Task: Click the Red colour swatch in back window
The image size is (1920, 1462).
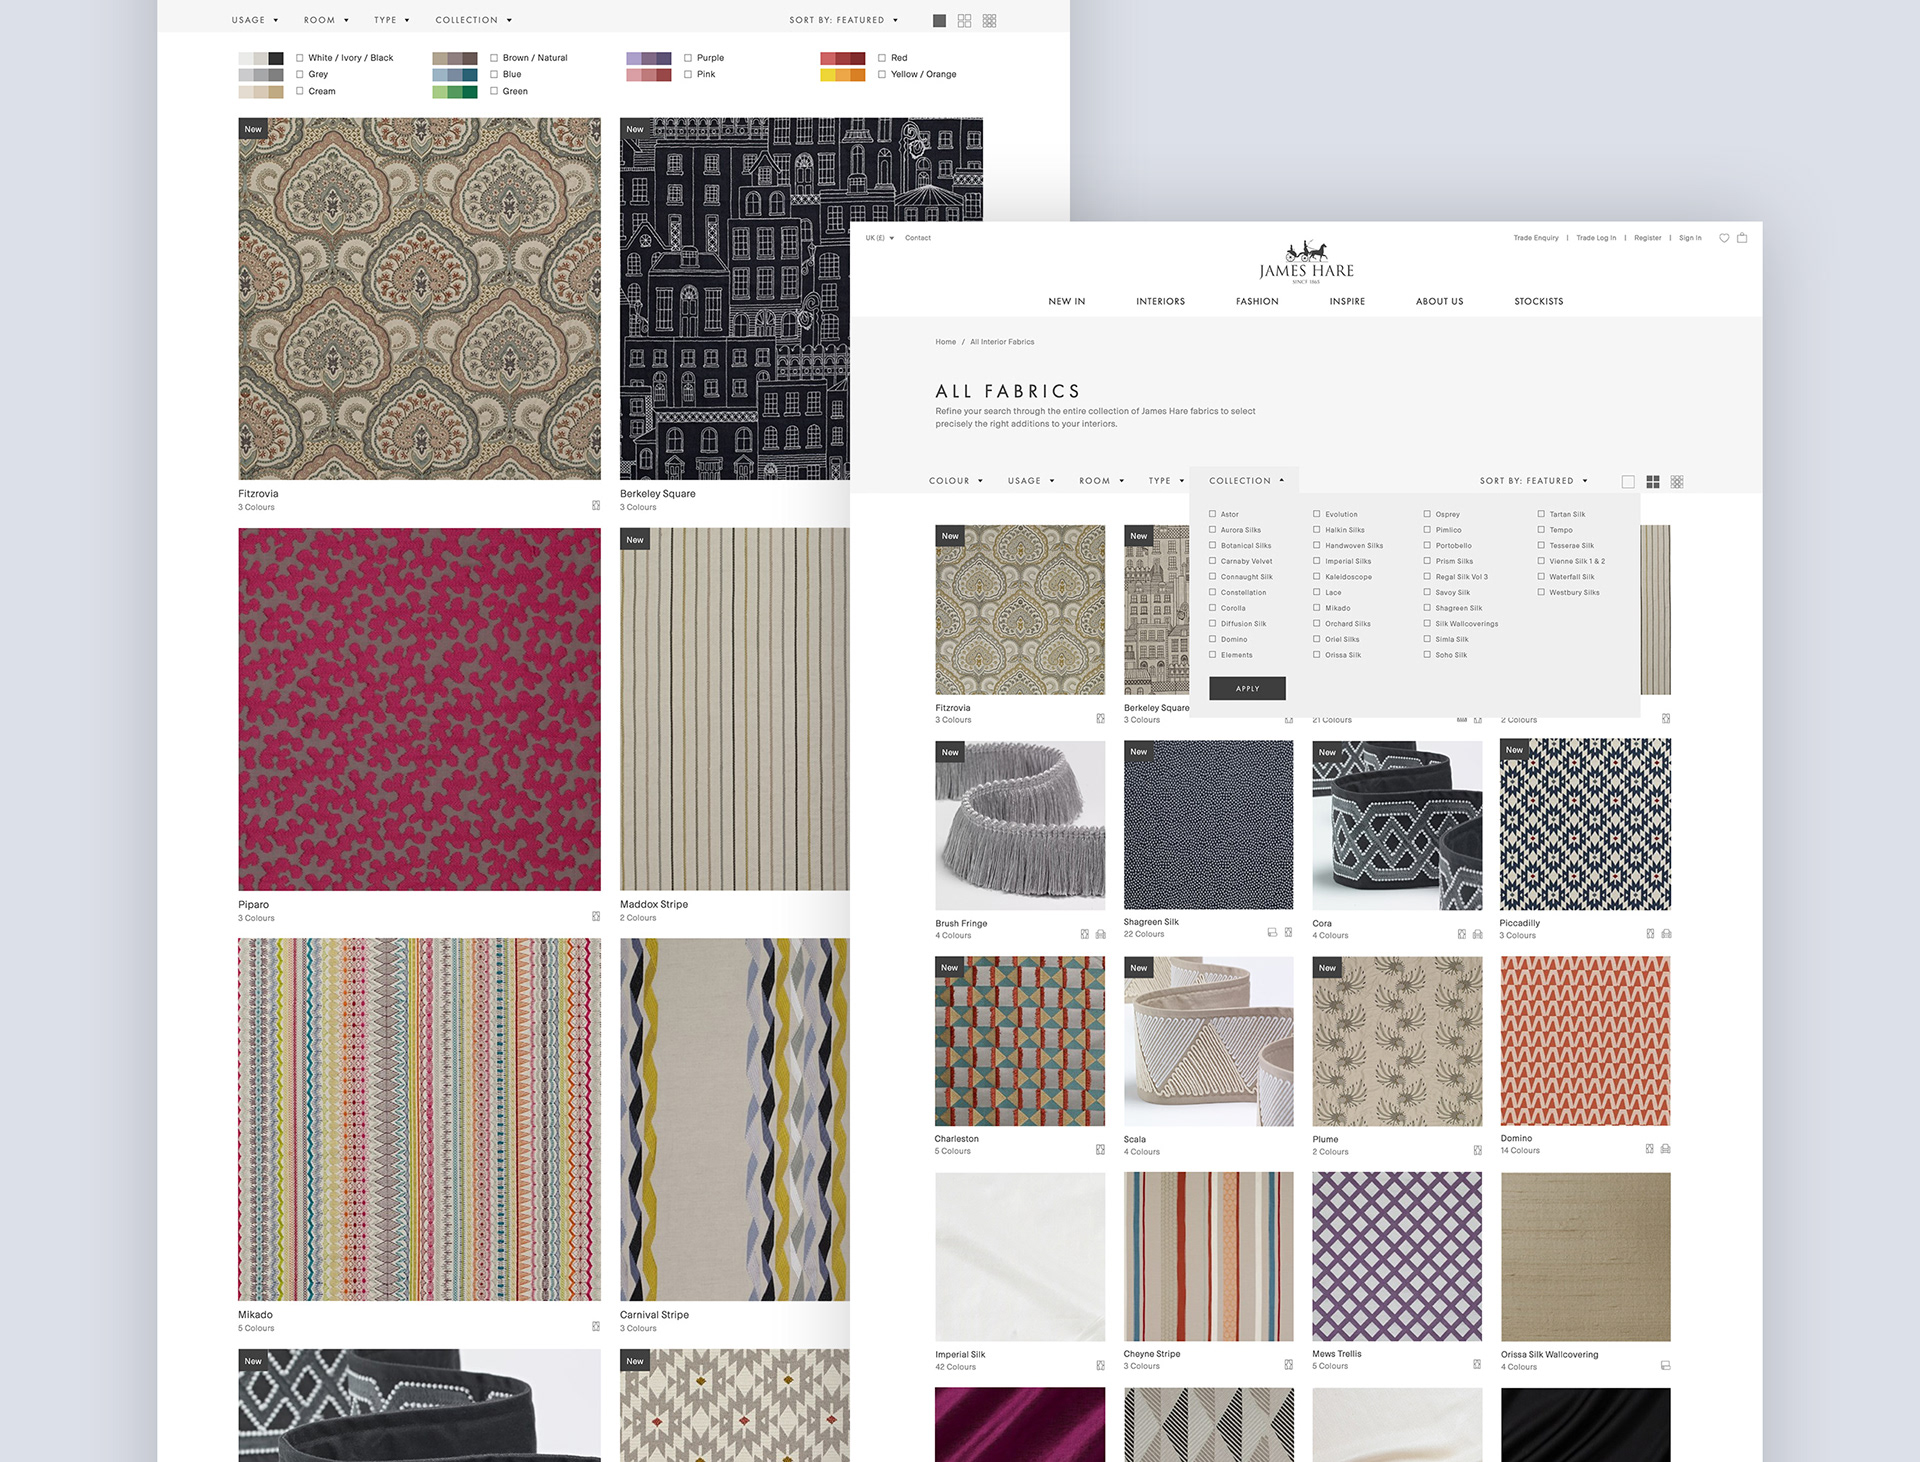Action: pos(843,58)
